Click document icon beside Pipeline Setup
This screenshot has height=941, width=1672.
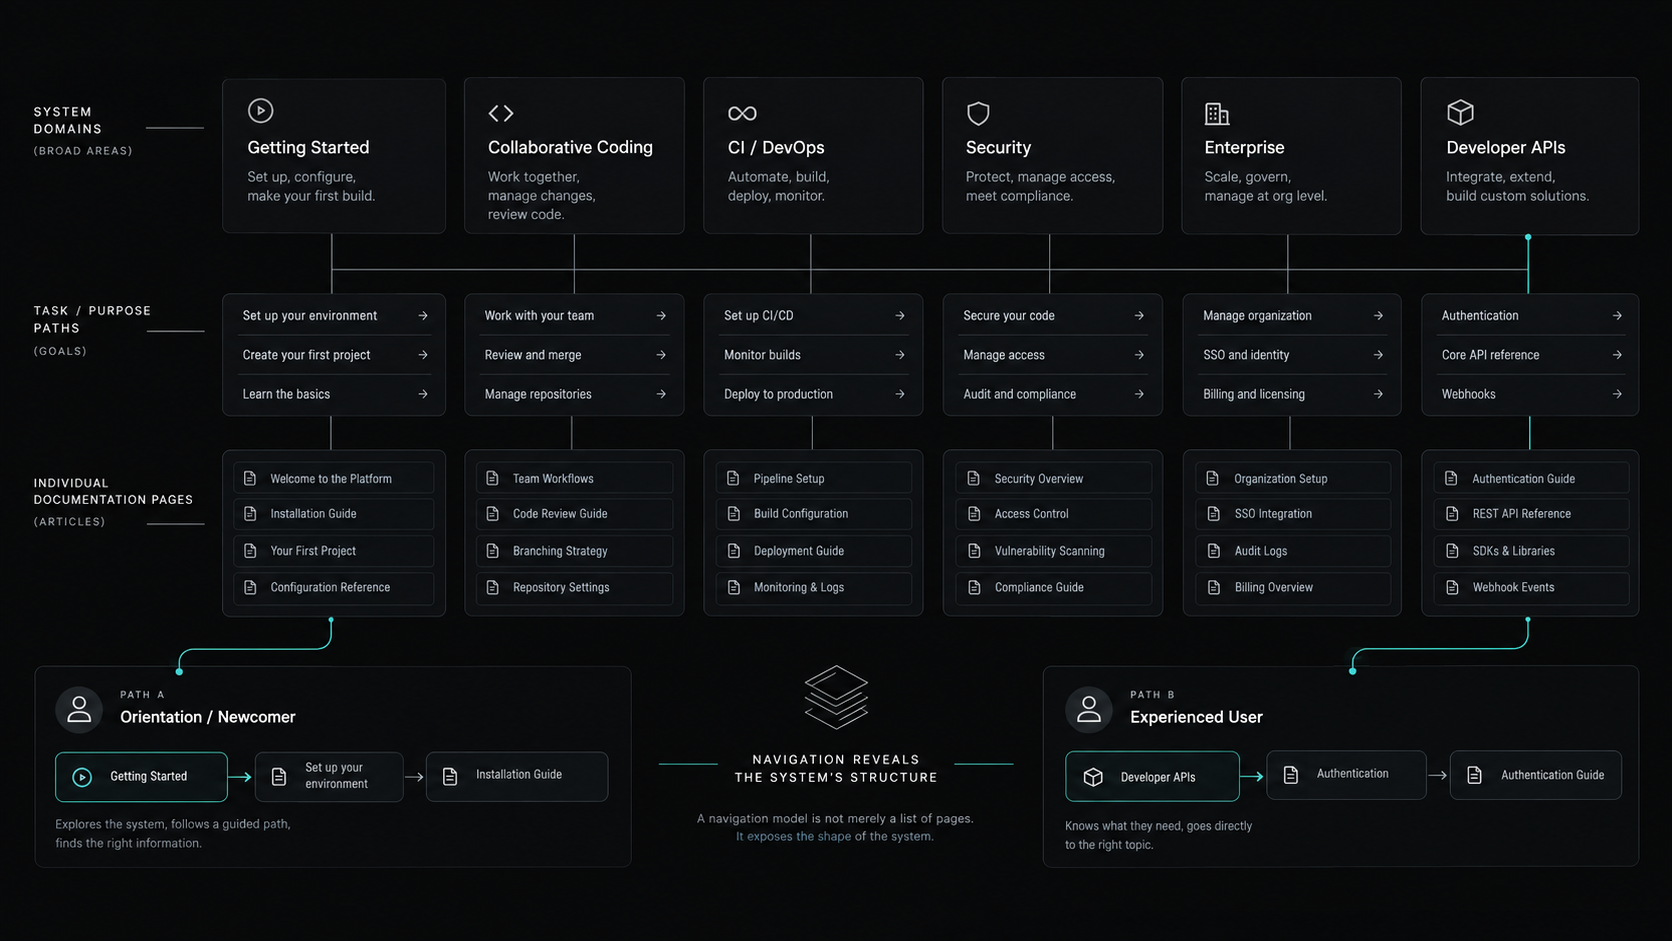[x=733, y=478]
